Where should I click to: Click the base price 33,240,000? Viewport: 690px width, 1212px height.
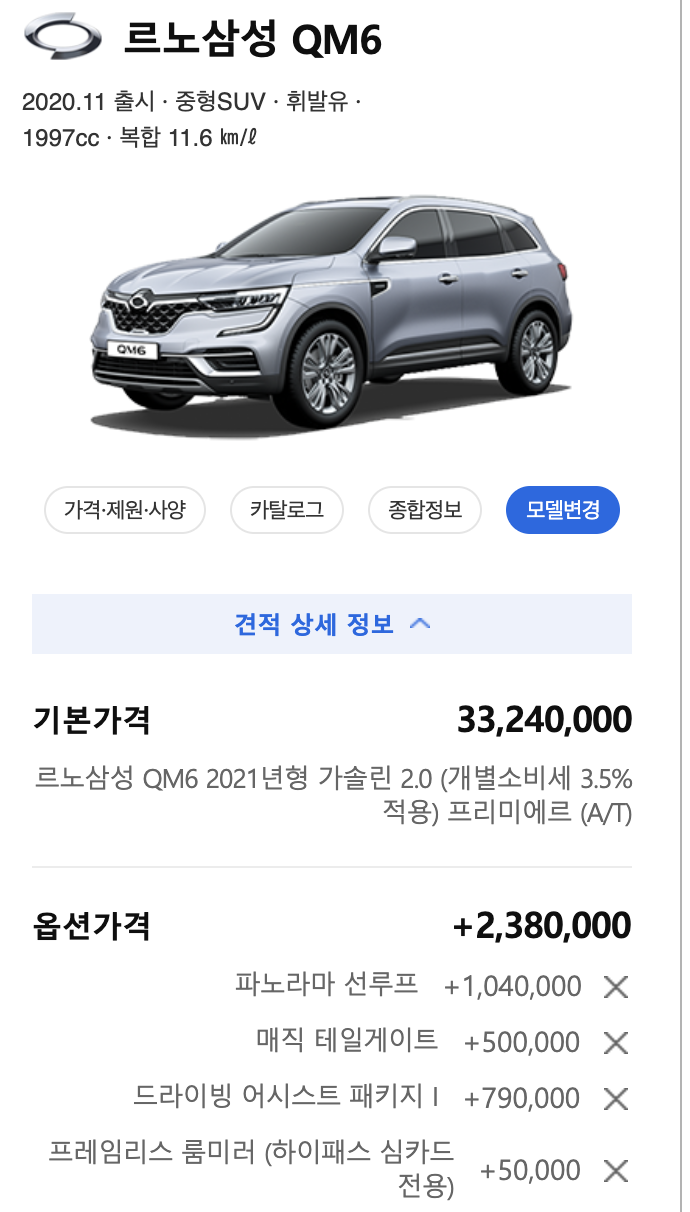[544, 719]
